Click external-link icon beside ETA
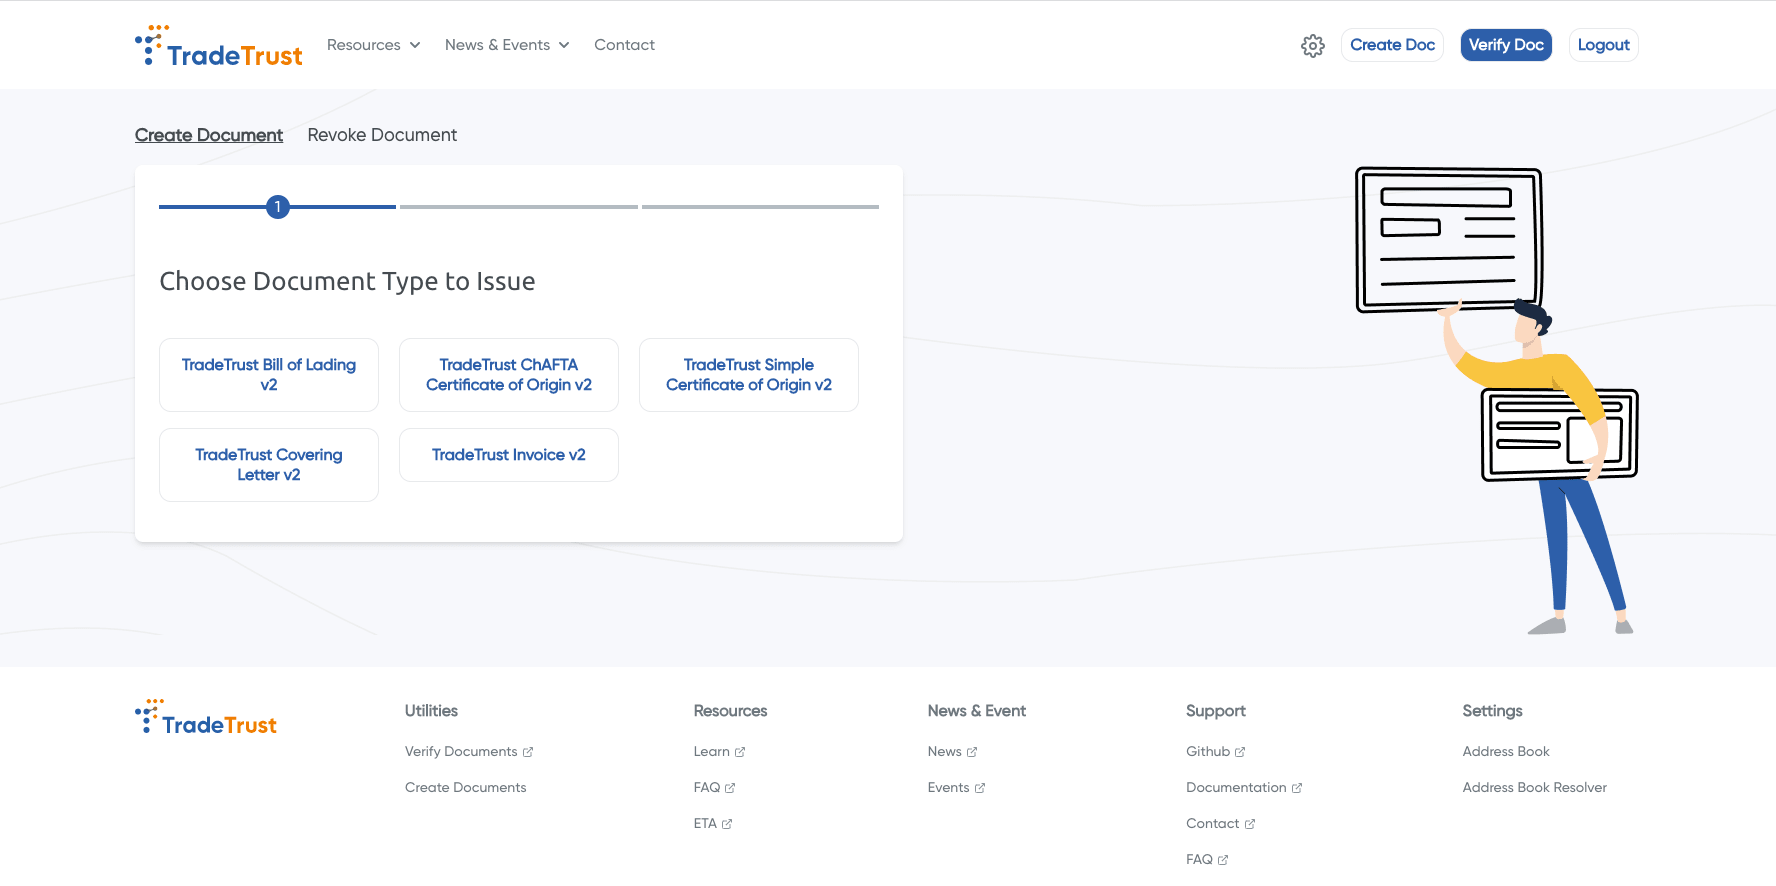 [727, 824]
